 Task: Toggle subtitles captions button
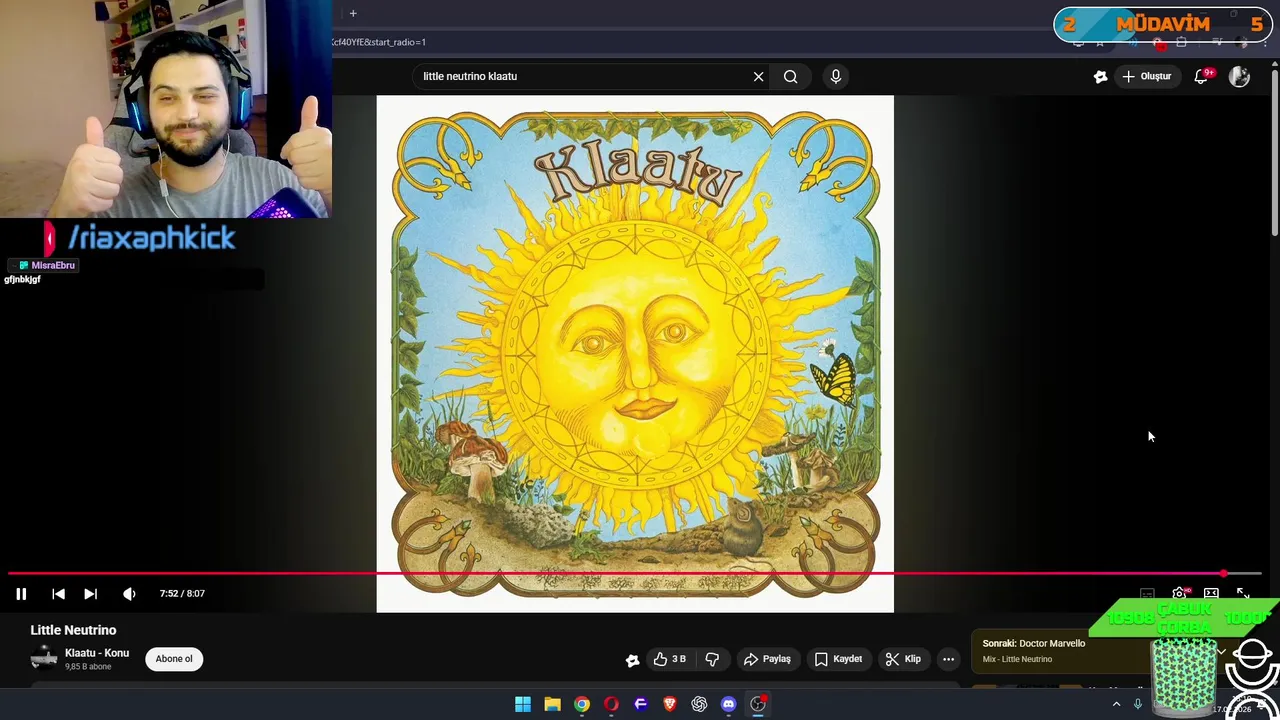click(1147, 594)
